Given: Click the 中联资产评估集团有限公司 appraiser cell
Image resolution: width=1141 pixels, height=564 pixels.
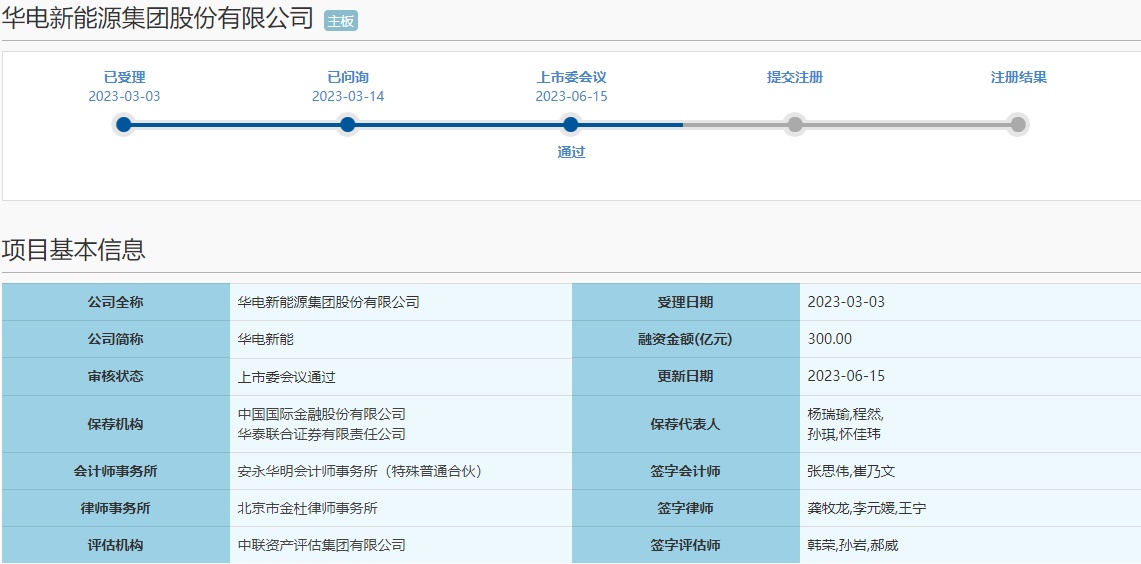Looking at the screenshot, I should [321, 545].
